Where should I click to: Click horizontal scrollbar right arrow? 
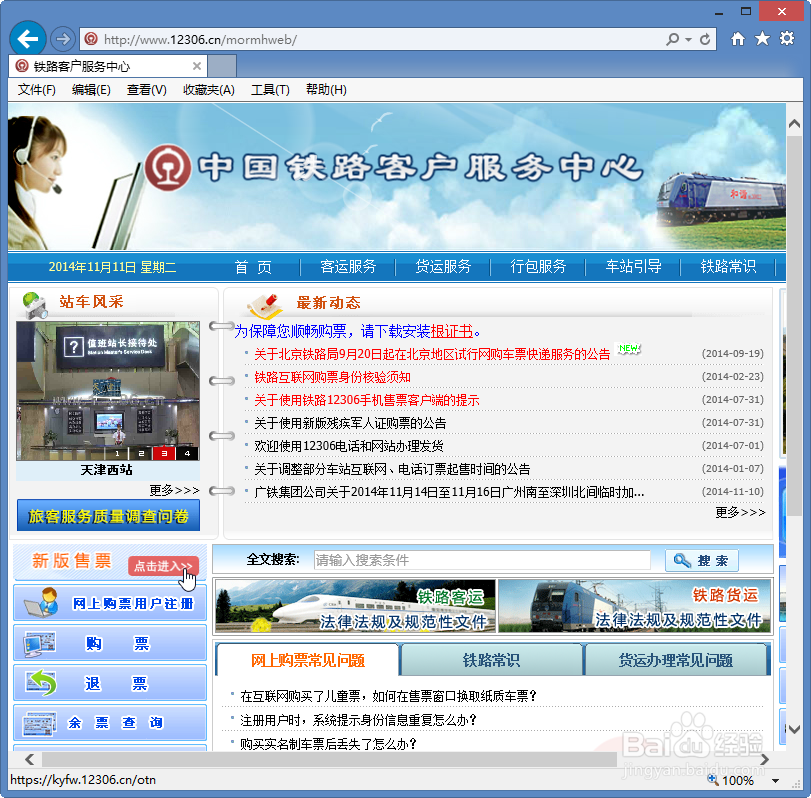[x=764, y=759]
